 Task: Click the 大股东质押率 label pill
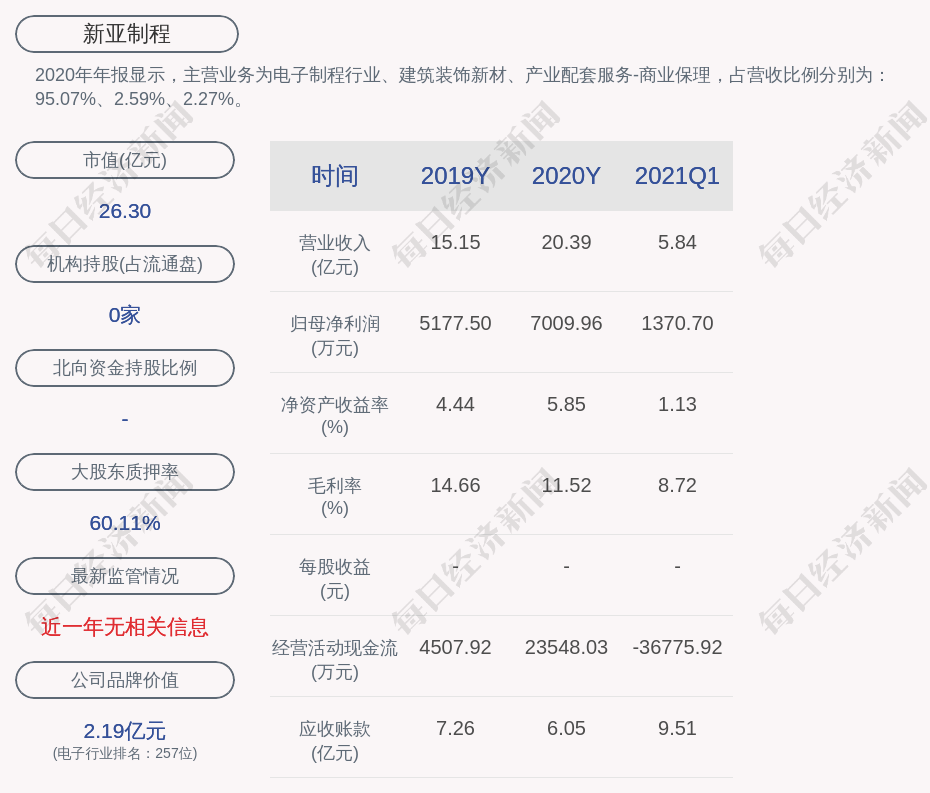[125, 472]
